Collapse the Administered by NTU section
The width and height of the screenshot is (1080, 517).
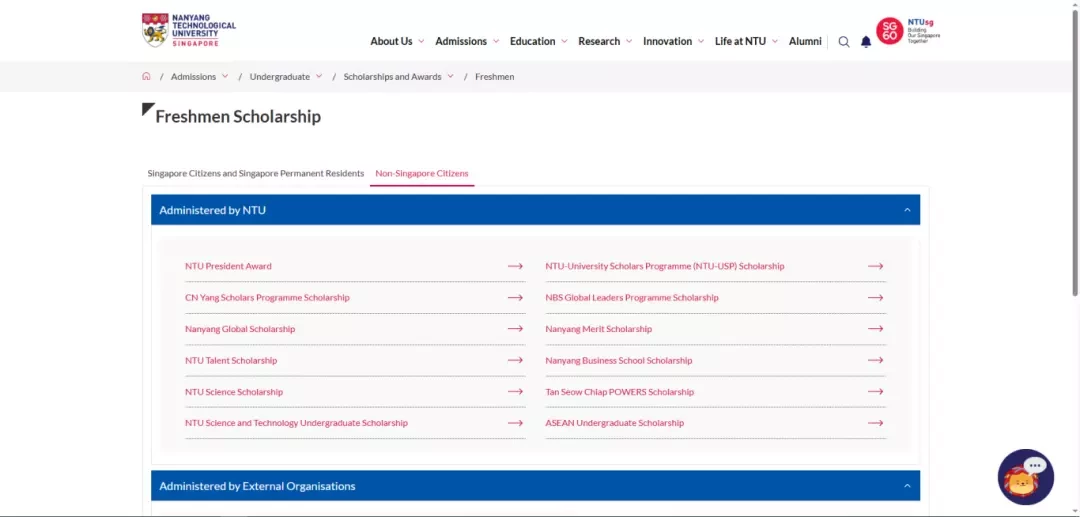click(x=907, y=210)
